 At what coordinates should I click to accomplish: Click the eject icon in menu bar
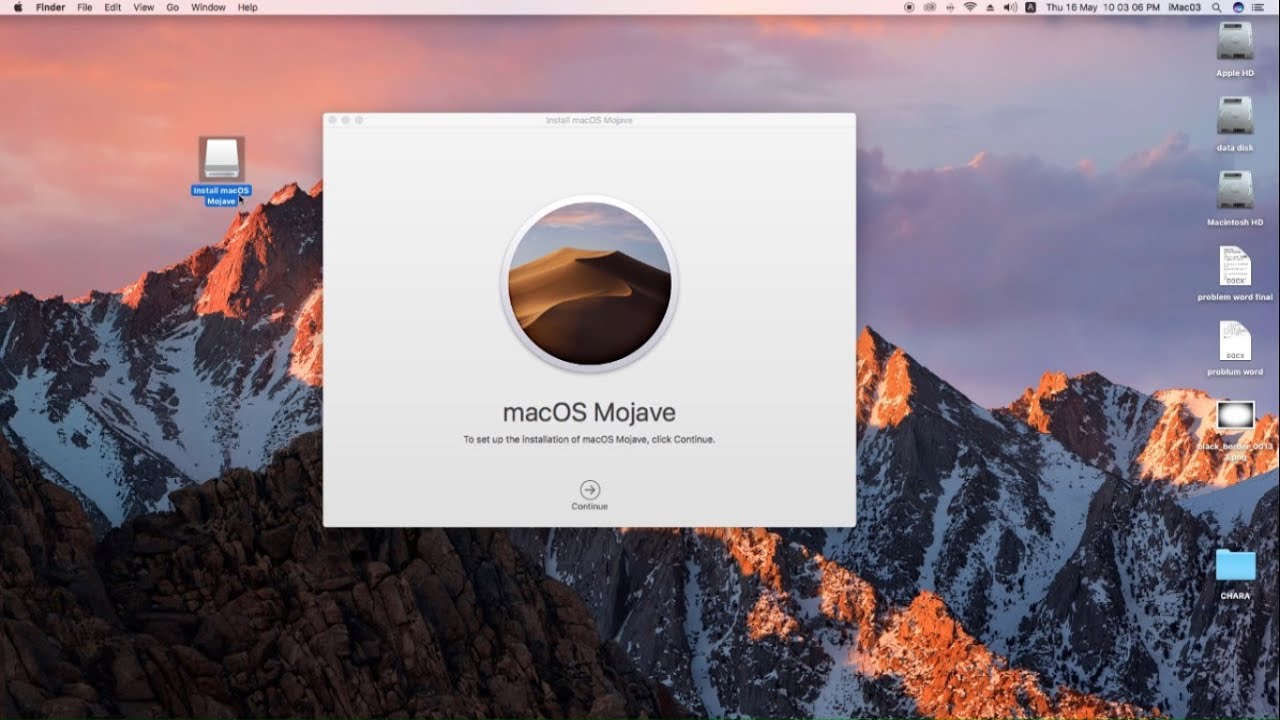(x=991, y=7)
